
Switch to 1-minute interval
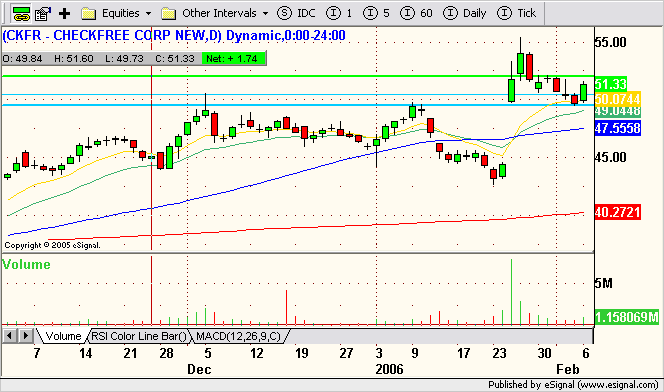pyautogui.click(x=339, y=14)
